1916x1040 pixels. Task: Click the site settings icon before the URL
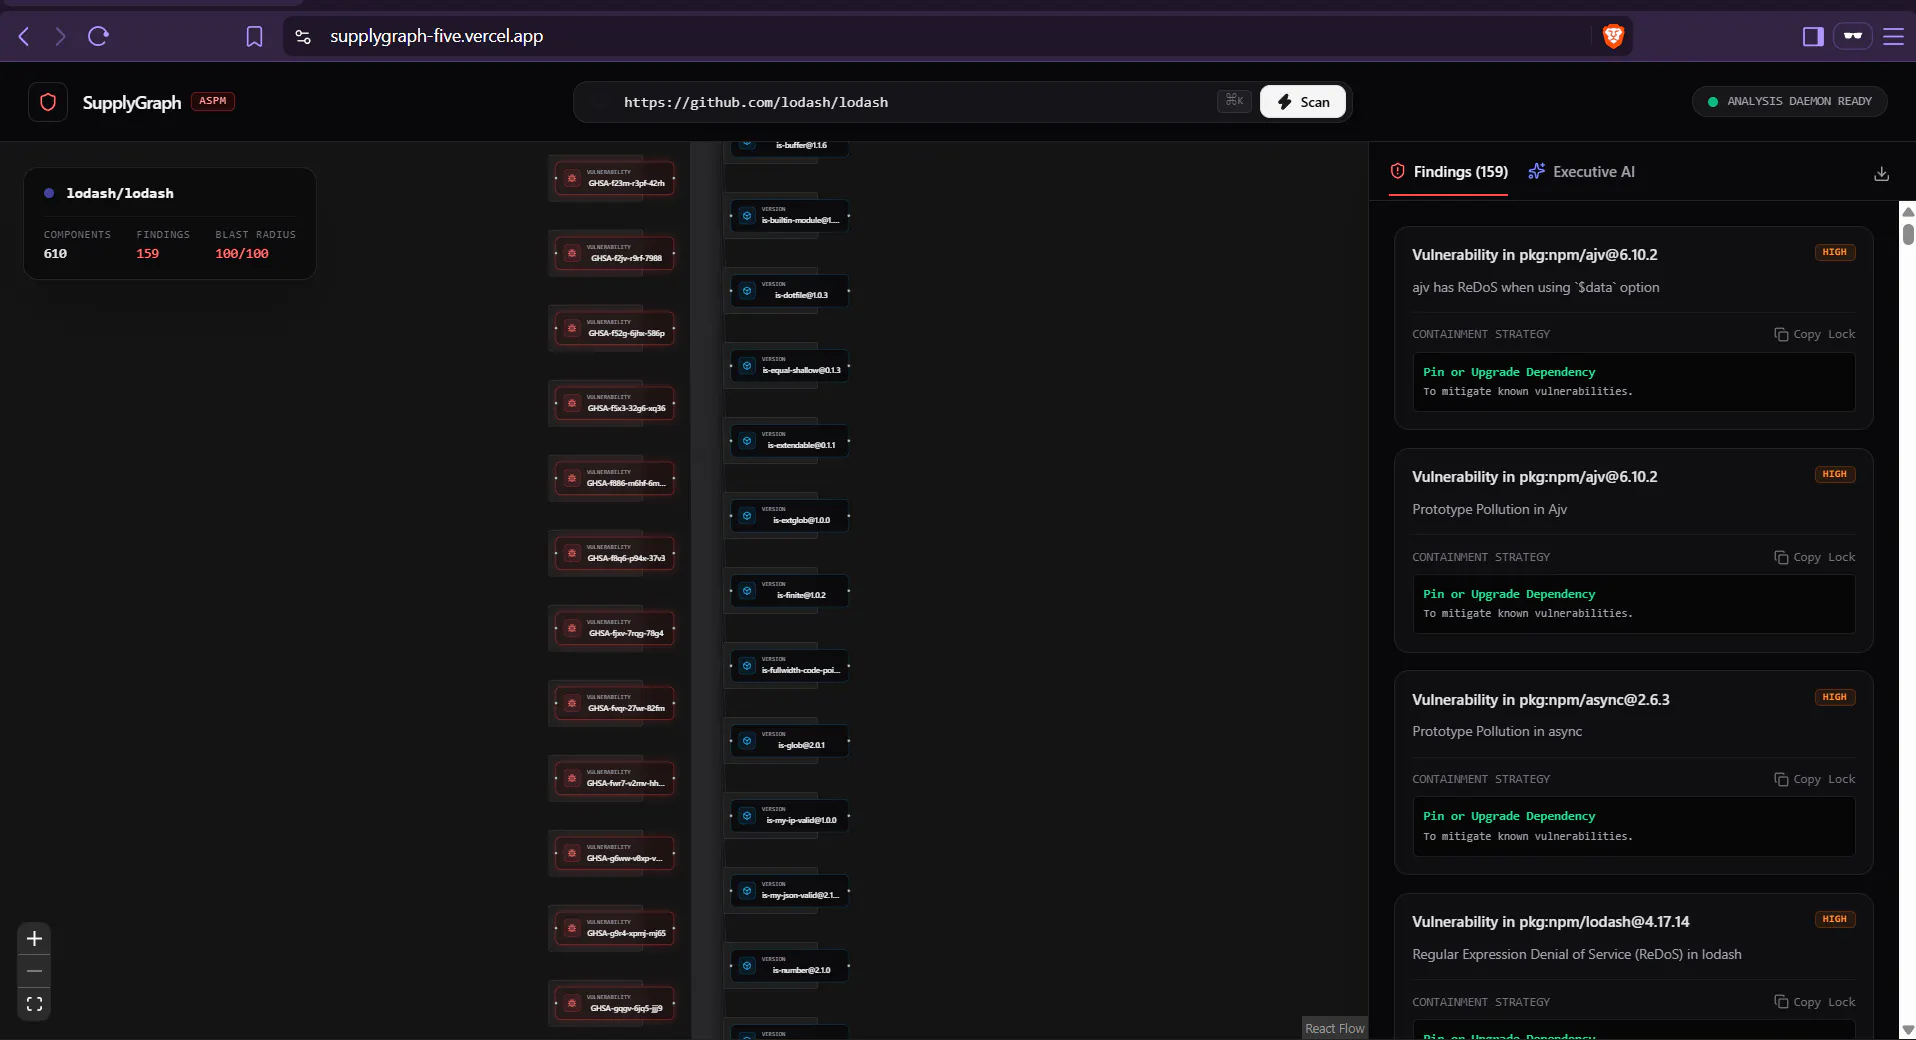point(303,36)
